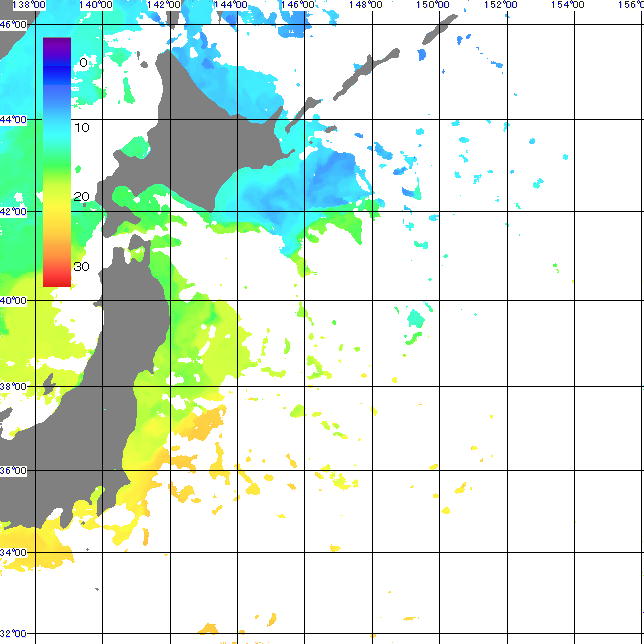Click the legend label "10"
This screenshot has width=644, height=644.
pyautogui.click(x=82, y=127)
